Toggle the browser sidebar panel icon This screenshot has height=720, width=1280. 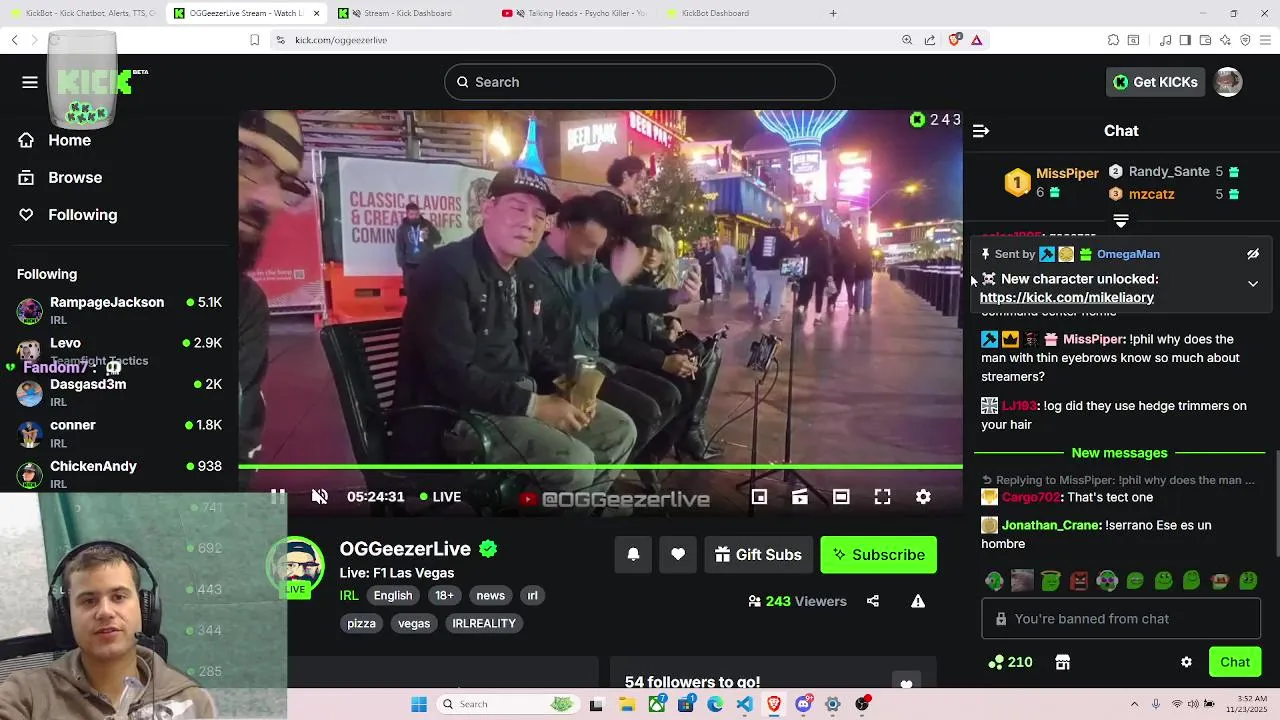pyautogui.click(x=1185, y=40)
